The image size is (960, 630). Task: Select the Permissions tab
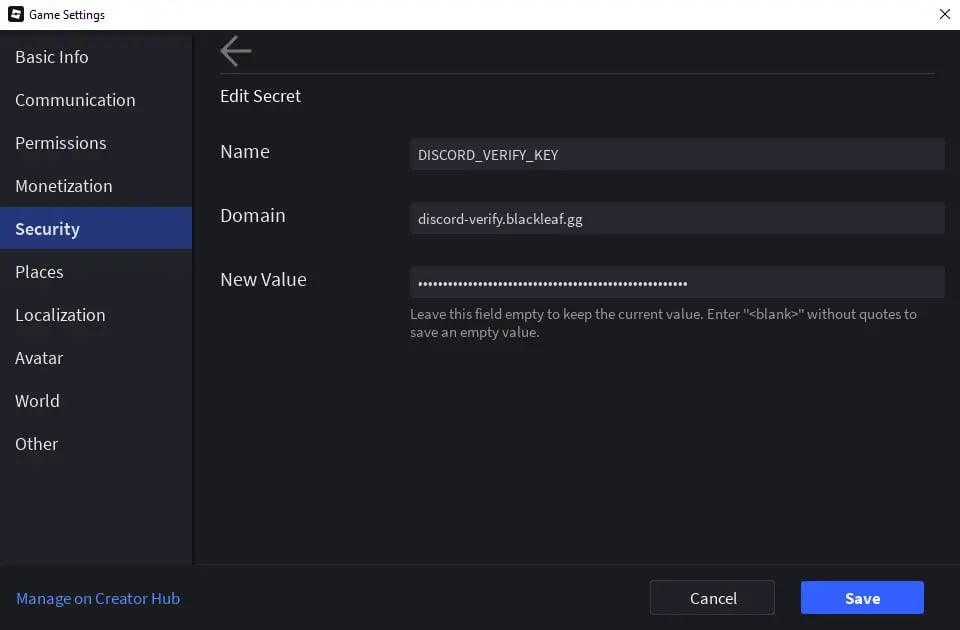[60, 143]
